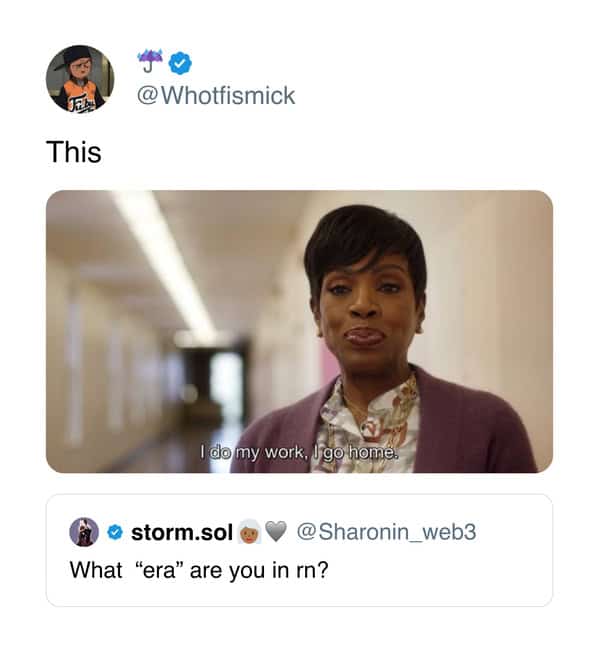Image resolution: width=599 pixels, height=652 pixels.
Task: Open Whotfismick's profile avatar
Action: 80,79
